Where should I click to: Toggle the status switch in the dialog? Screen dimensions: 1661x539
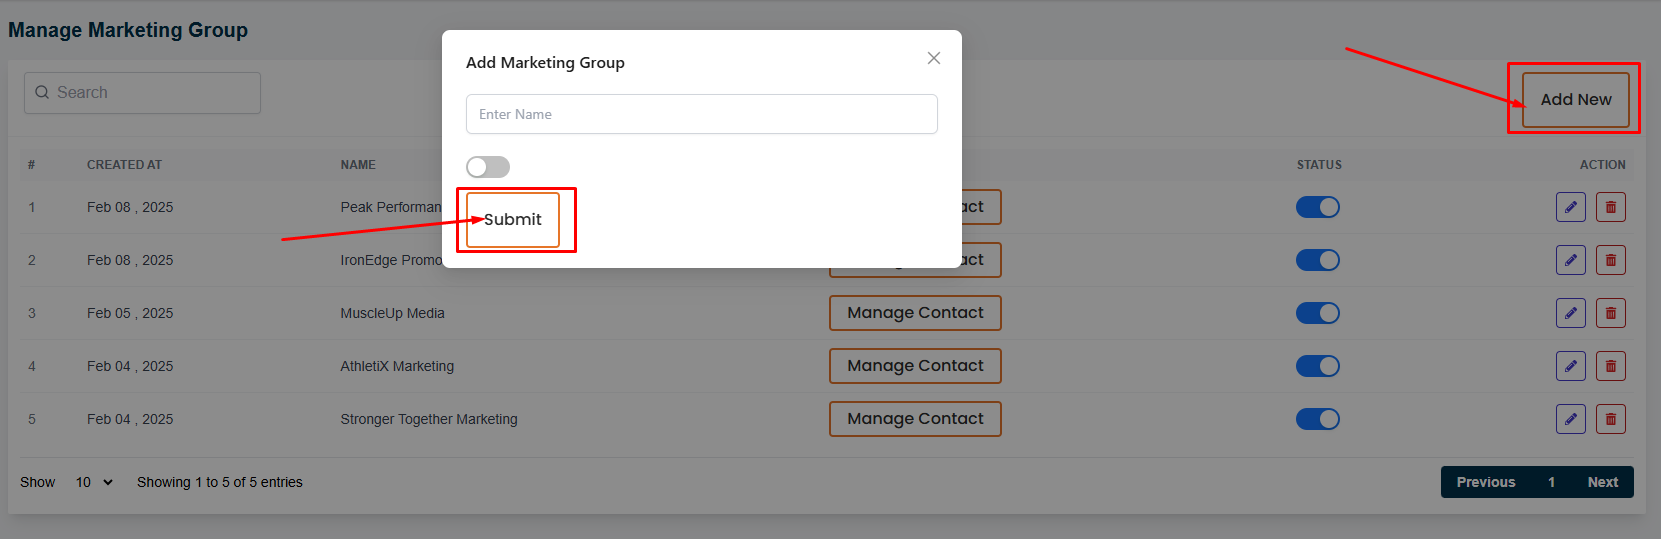coord(488,167)
